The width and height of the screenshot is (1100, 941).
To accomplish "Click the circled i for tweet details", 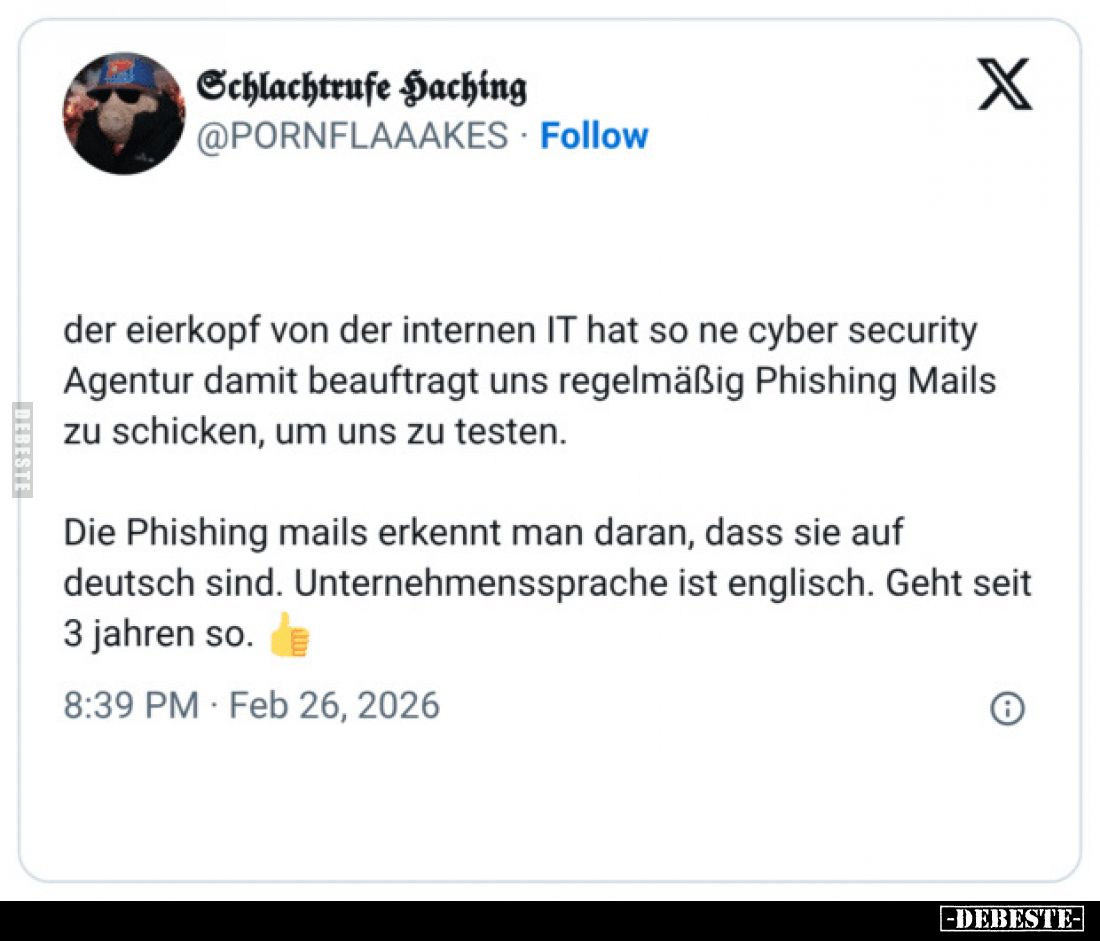I will pos(1008,707).
